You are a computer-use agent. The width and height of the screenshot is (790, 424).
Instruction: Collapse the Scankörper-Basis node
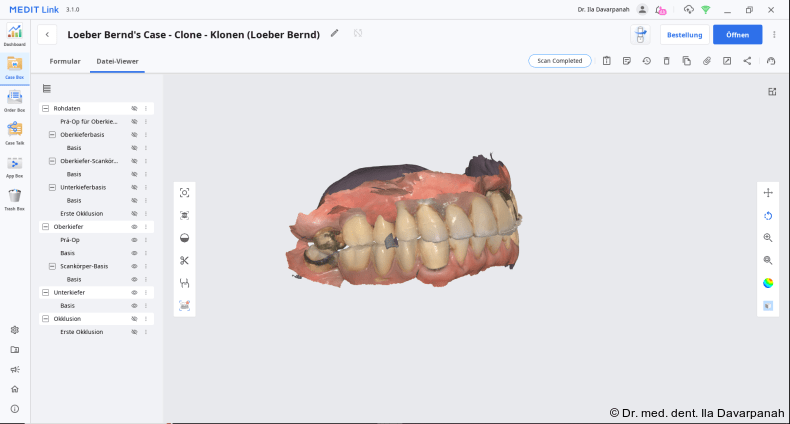pyautogui.click(x=52, y=266)
